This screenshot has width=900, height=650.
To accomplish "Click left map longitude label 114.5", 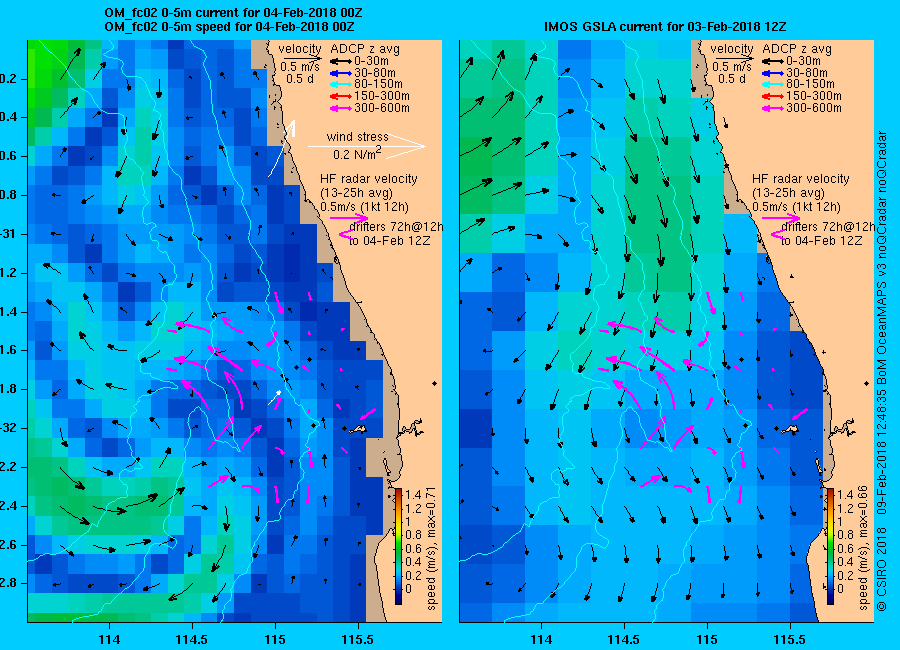I will [x=192, y=639].
